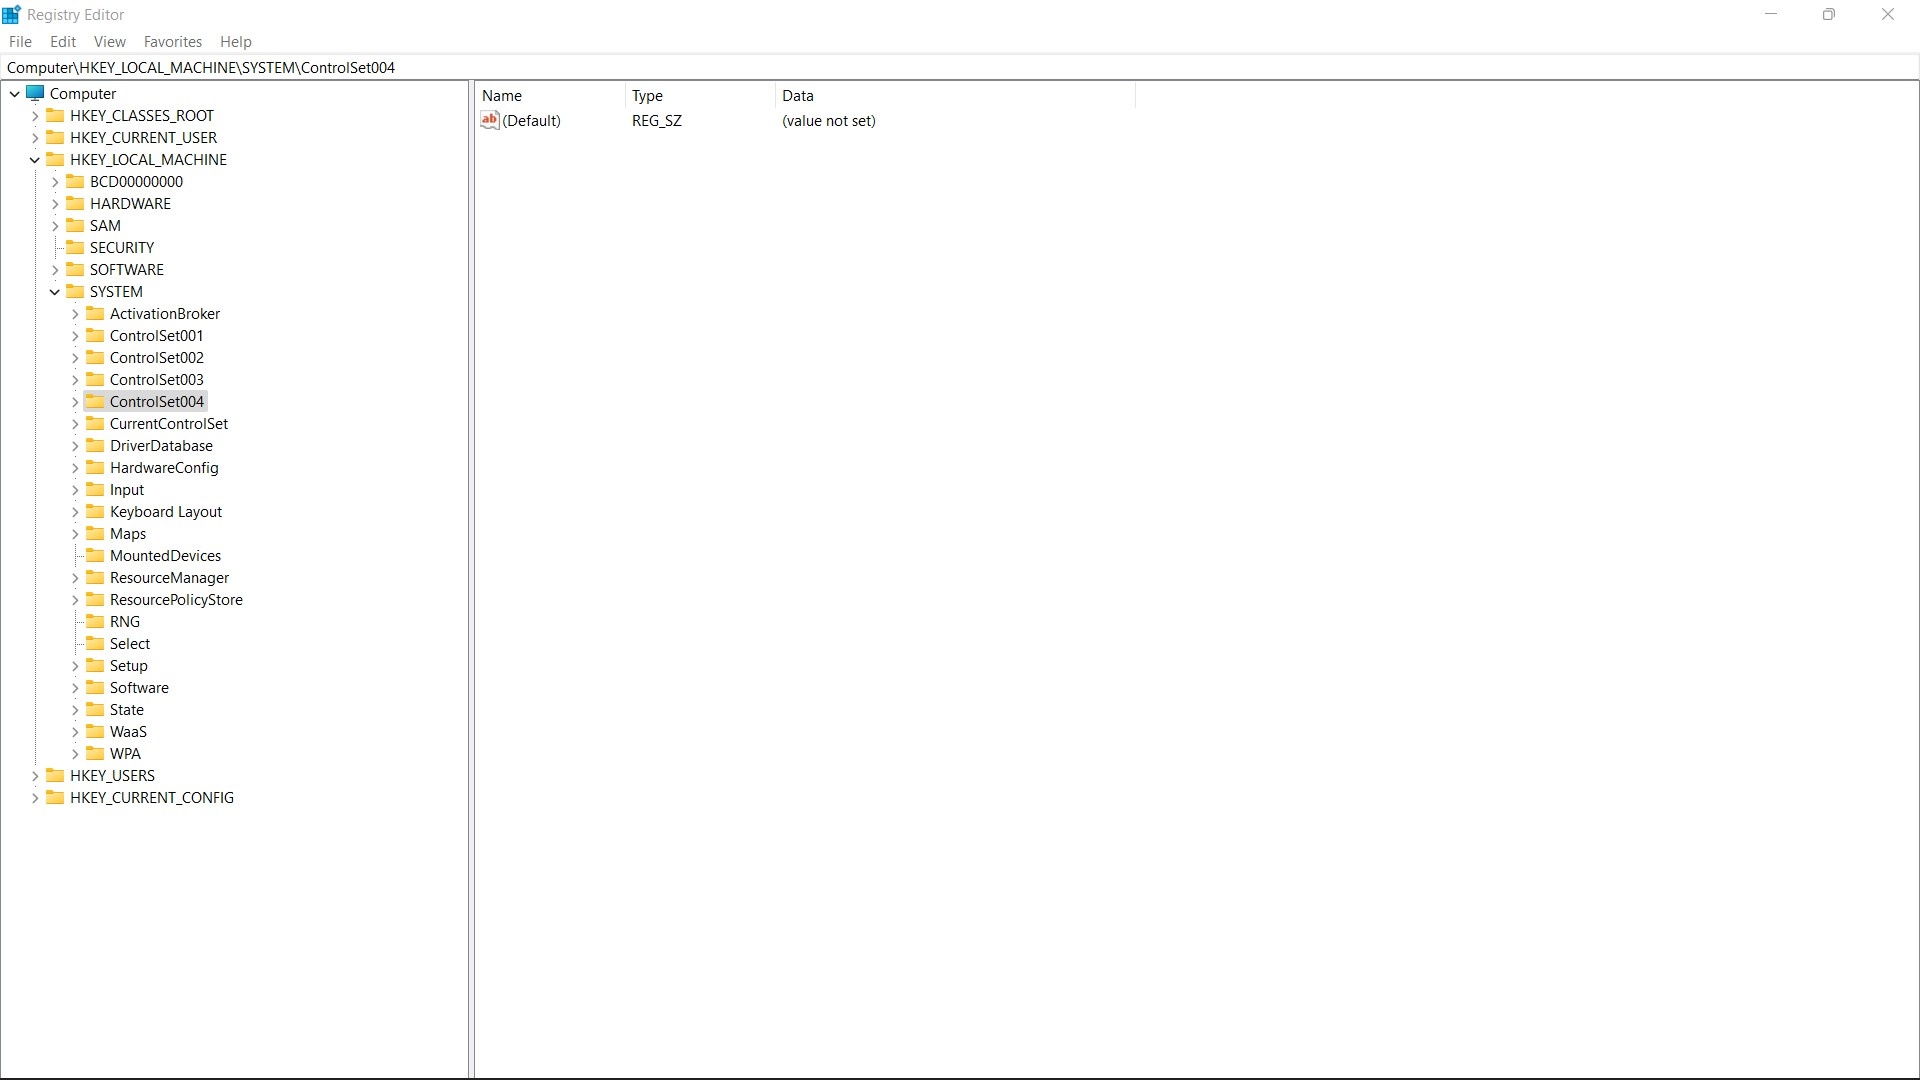The height and width of the screenshot is (1080, 1920).
Task: Expand the ResourcePolicyStore key
Action: [75, 600]
